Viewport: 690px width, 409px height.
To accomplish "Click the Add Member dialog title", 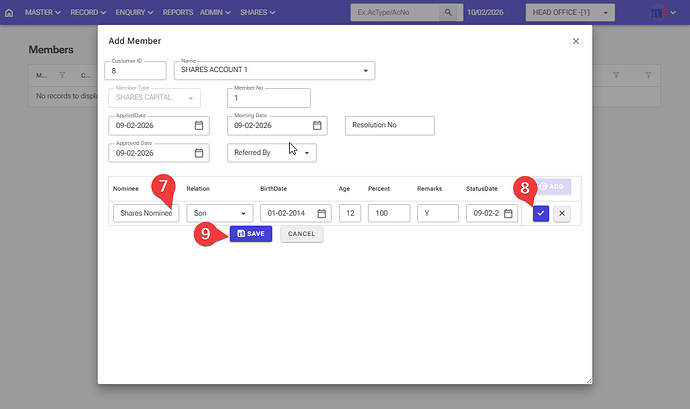I will [x=135, y=41].
